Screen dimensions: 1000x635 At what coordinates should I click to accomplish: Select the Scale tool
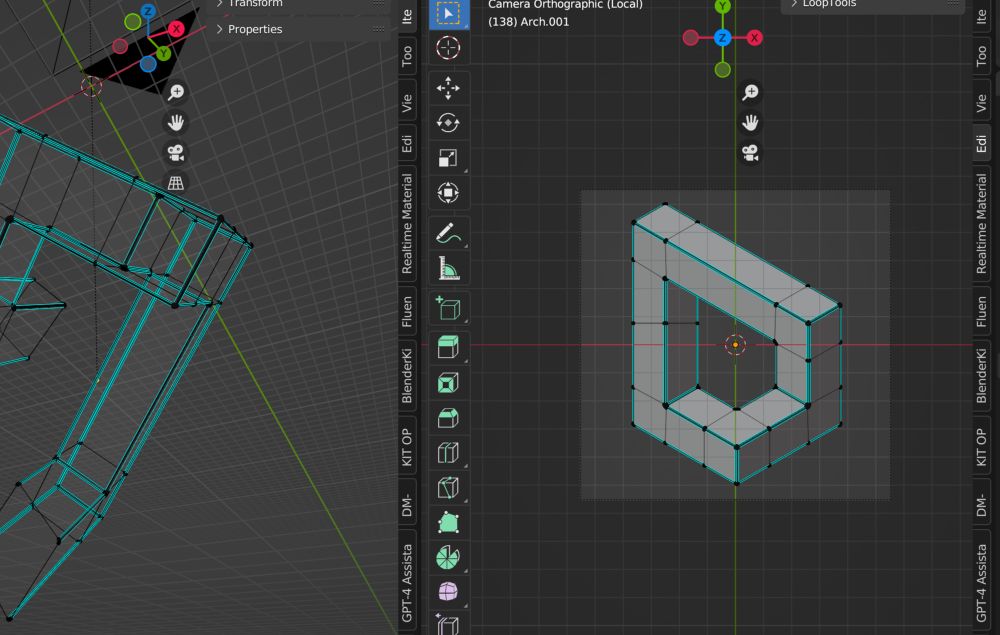tap(448, 158)
